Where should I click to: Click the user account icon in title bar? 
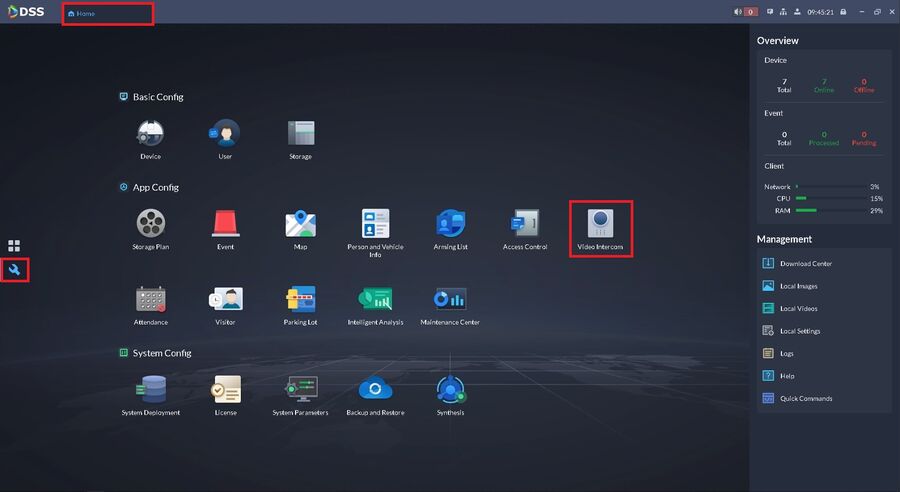coord(797,12)
